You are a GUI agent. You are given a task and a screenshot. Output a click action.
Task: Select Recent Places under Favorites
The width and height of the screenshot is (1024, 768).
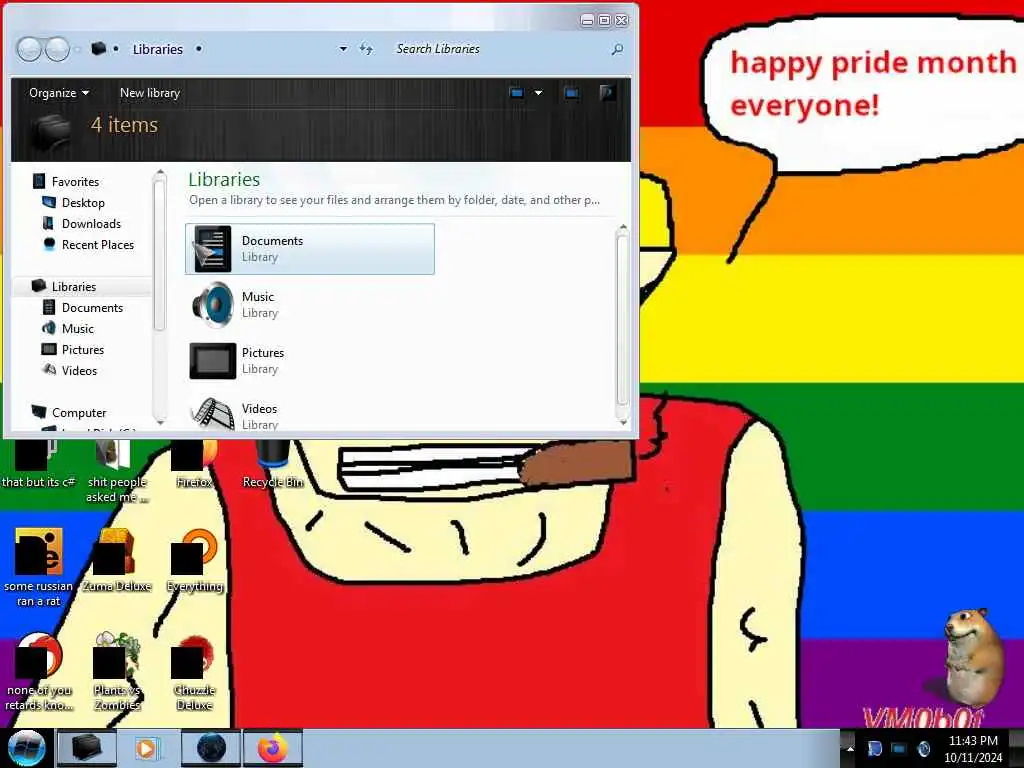[97, 244]
